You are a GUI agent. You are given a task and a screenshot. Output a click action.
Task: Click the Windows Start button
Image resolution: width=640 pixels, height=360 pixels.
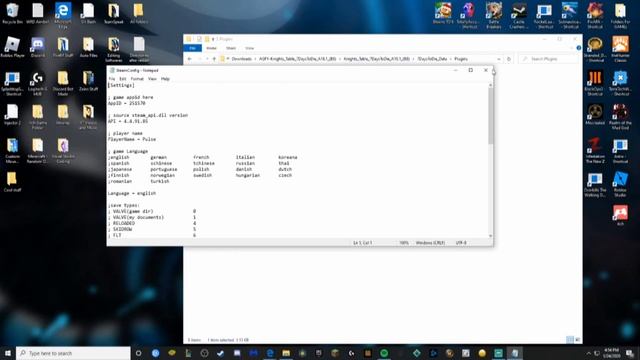tap(8, 353)
